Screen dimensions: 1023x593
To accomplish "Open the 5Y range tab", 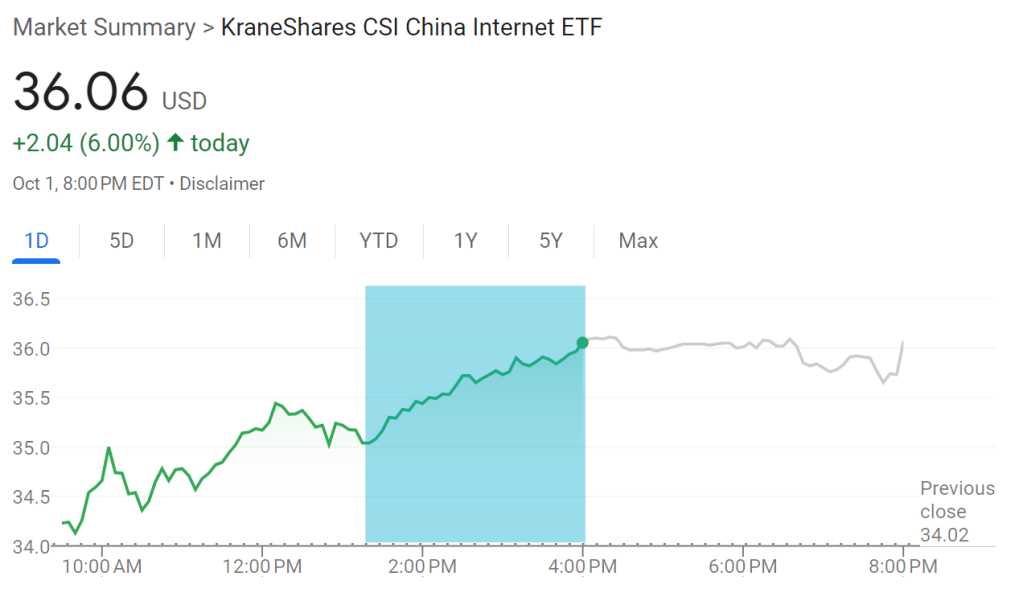I will pos(550,241).
